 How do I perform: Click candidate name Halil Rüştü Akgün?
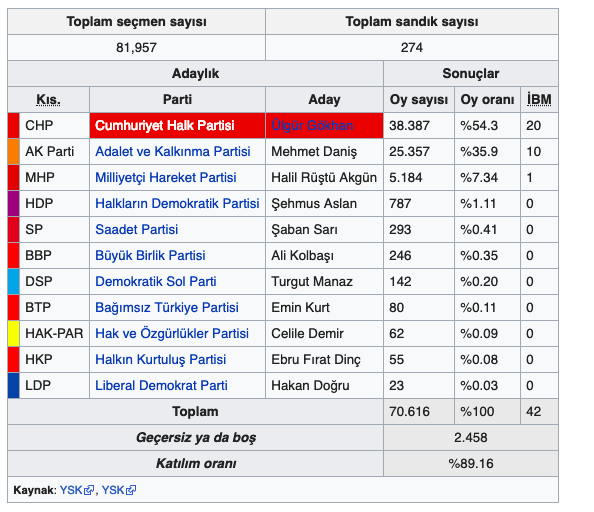324,177
